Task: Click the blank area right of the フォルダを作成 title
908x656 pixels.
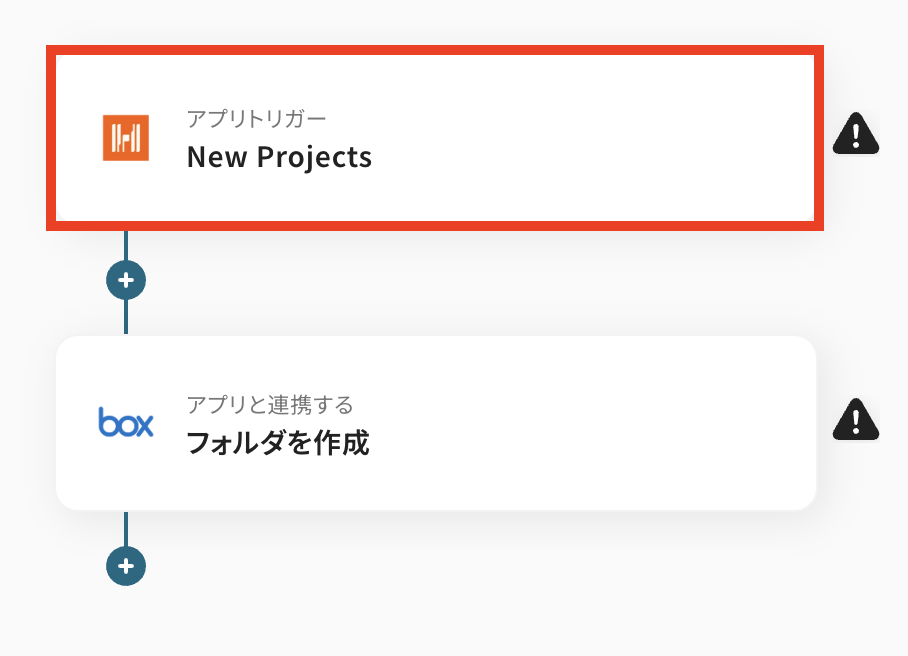Action: pyautogui.click(x=600, y=443)
